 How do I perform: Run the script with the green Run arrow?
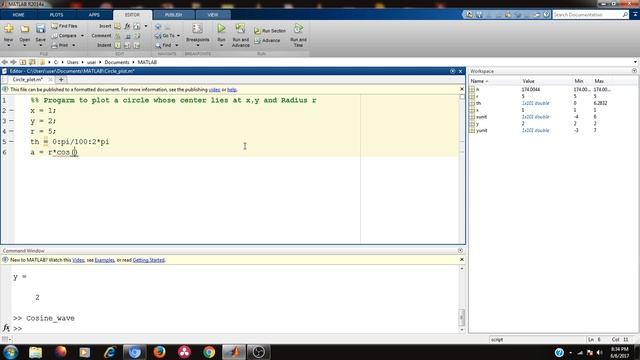[221, 29]
